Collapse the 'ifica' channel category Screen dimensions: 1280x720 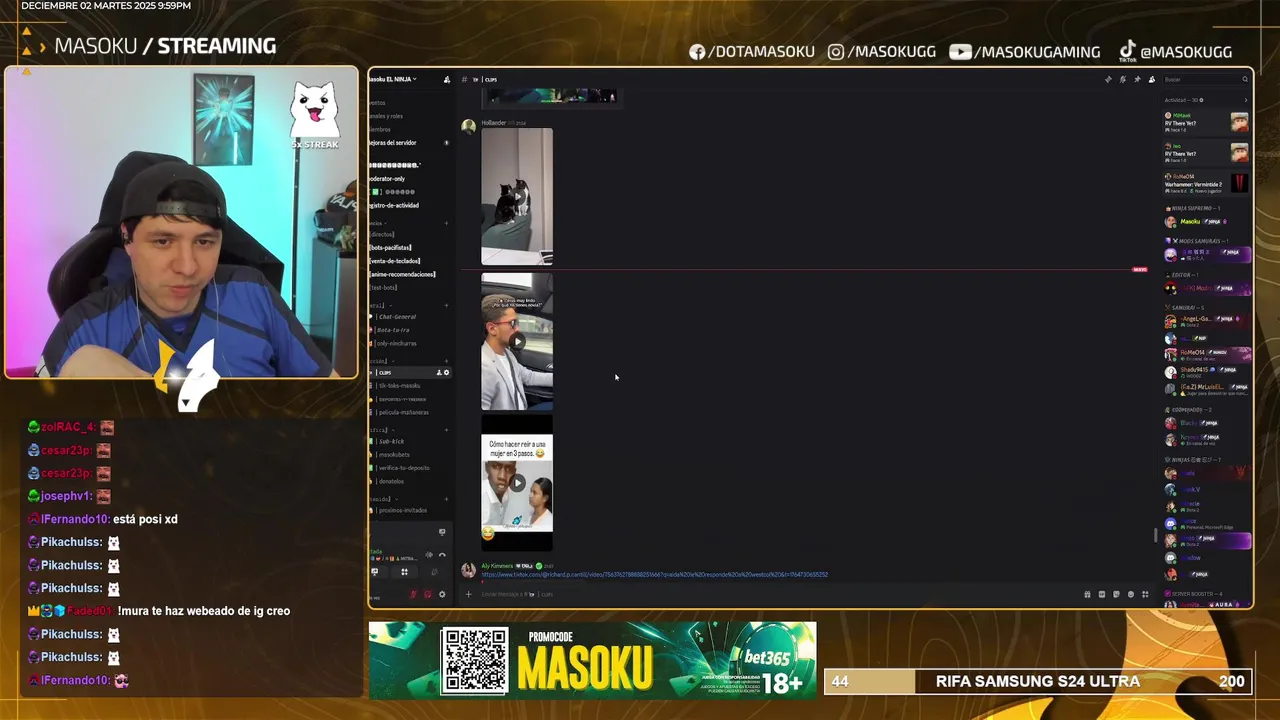381,430
